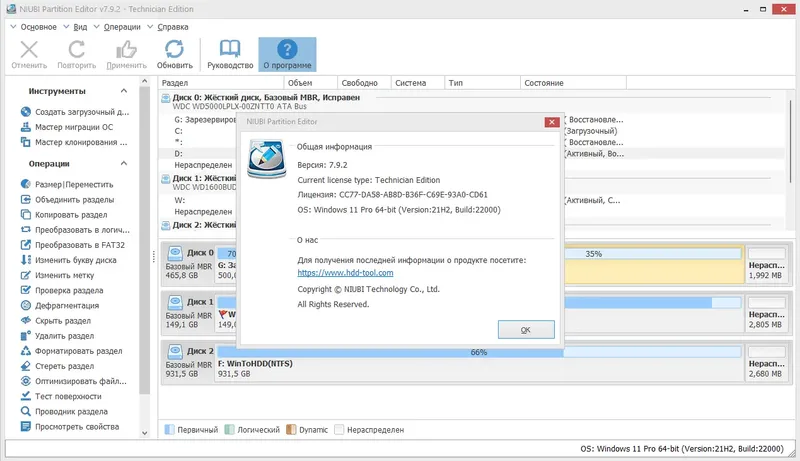This screenshot has height=461, width=800.
Task: Collapse the Операции section chevron
Action: (x=123, y=163)
